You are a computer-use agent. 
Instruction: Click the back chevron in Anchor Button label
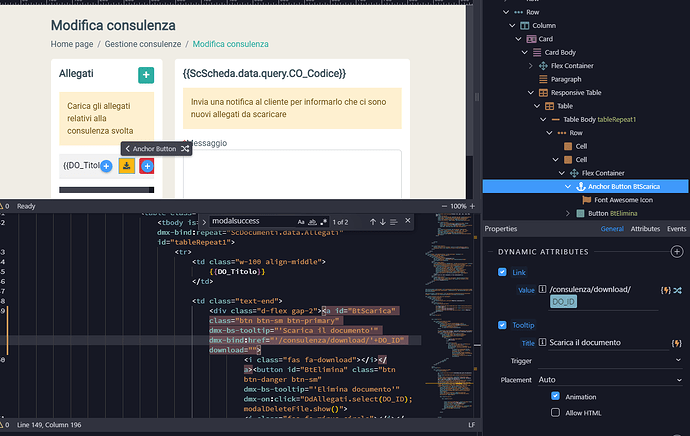[x=128, y=149]
